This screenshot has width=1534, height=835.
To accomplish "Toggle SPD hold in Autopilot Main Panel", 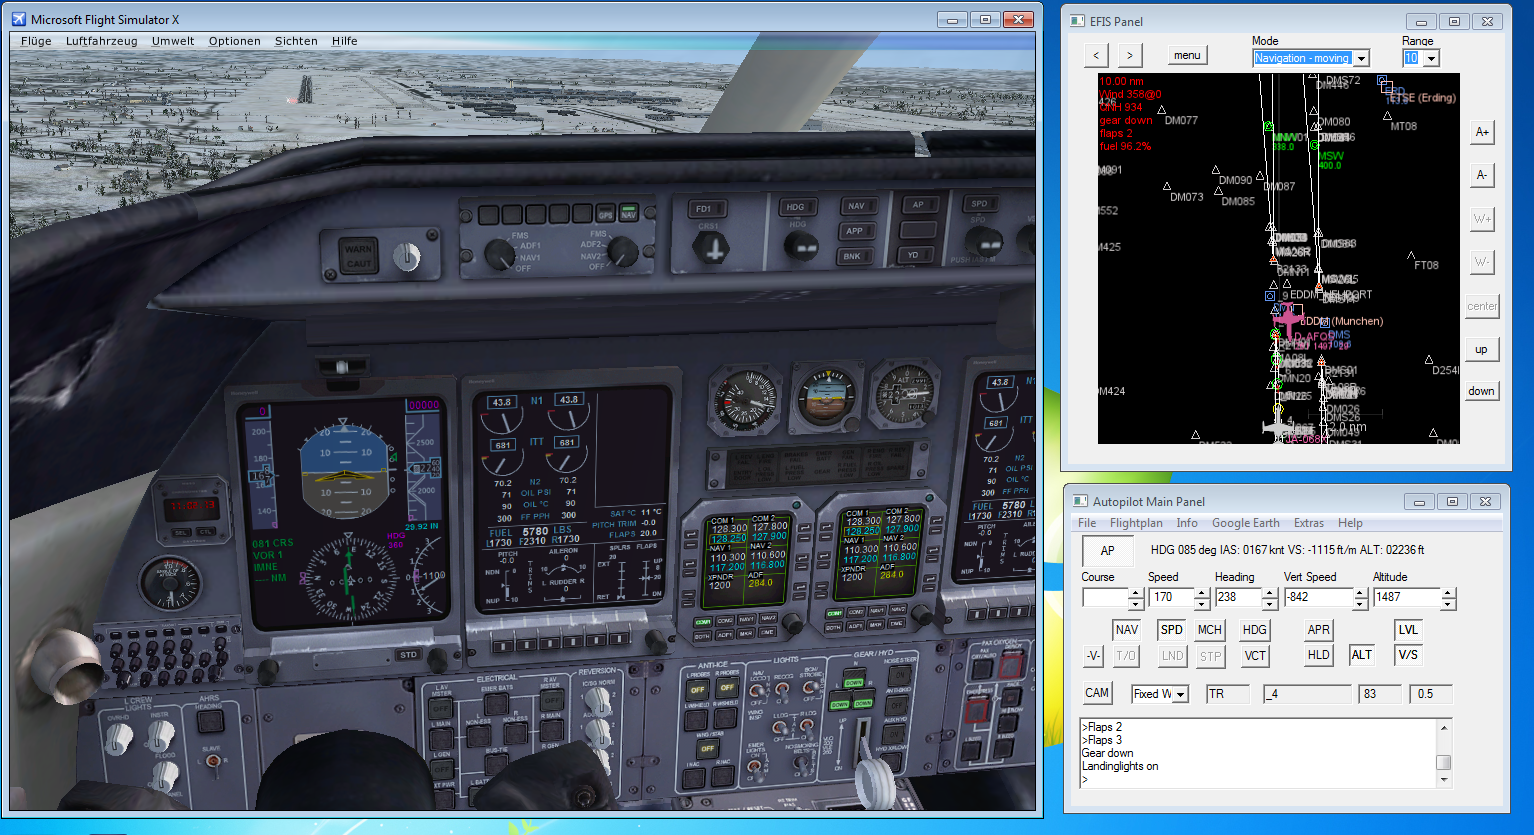I will click(1171, 630).
